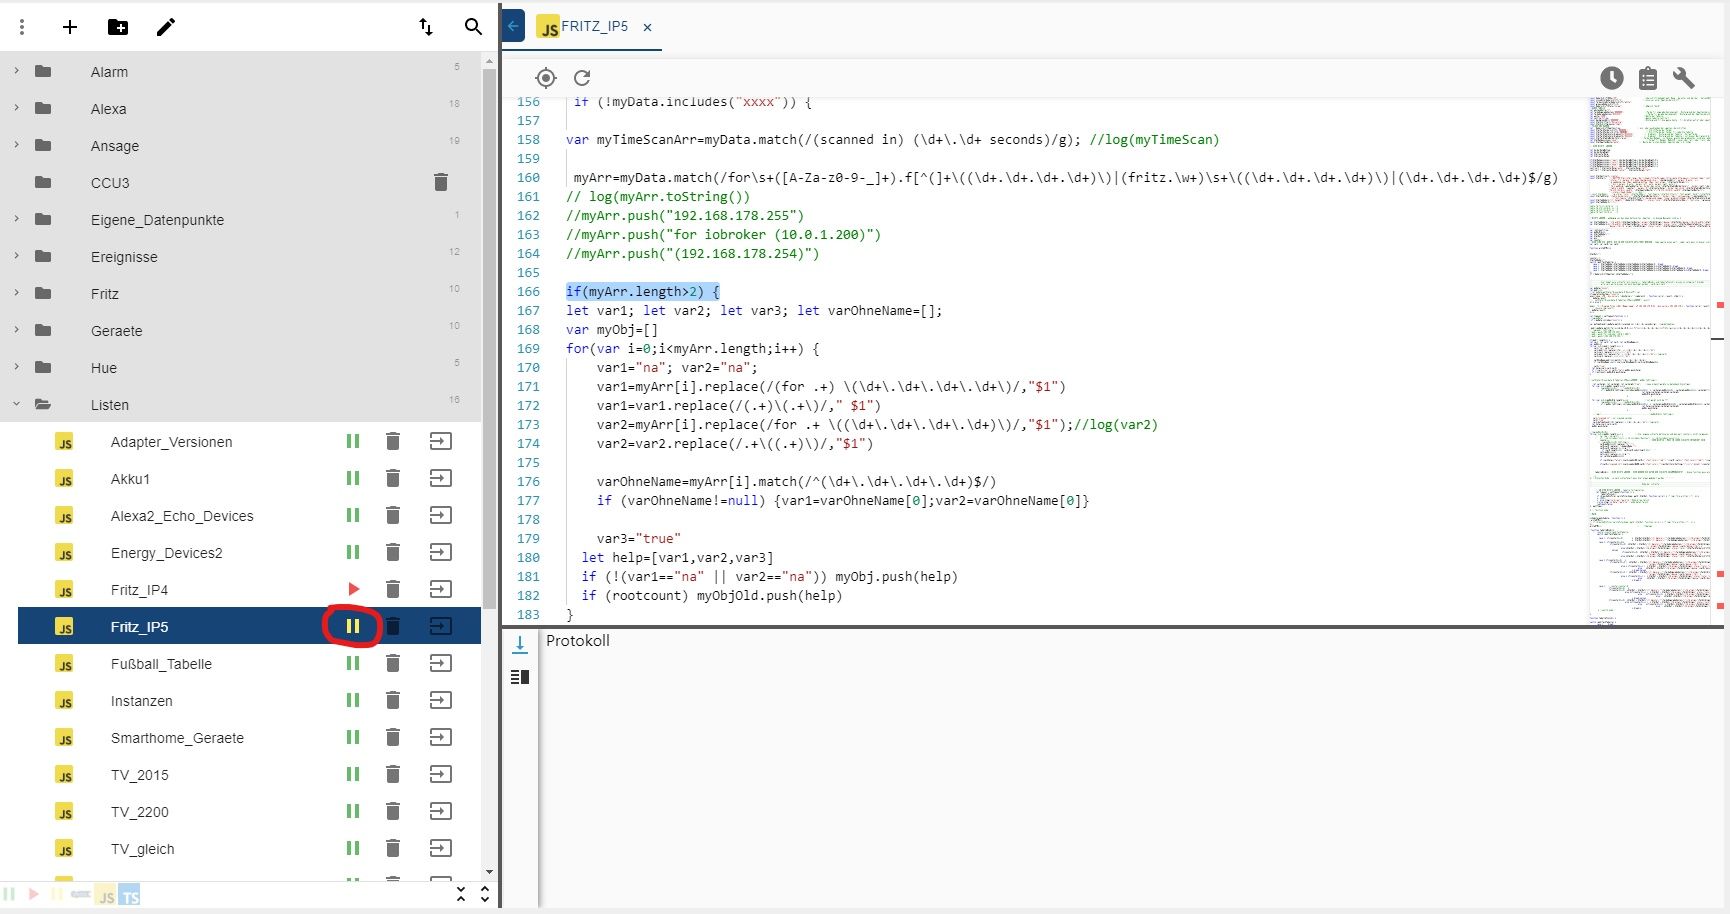
Task: Expand the Ansage folder
Action: click(16, 145)
